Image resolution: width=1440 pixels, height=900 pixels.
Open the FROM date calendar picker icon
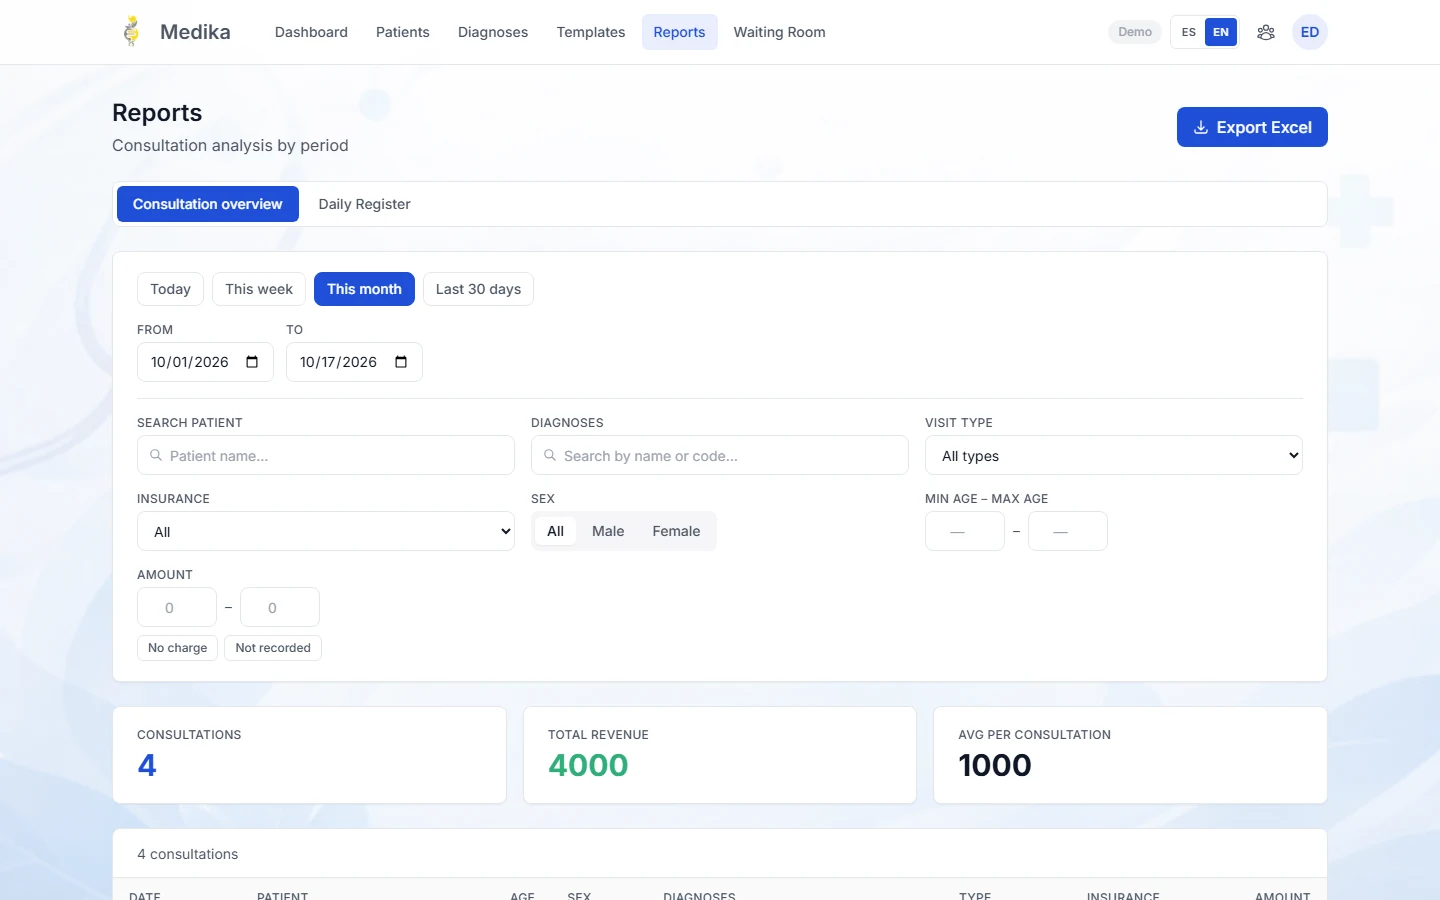pyautogui.click(x=252, y=362)
